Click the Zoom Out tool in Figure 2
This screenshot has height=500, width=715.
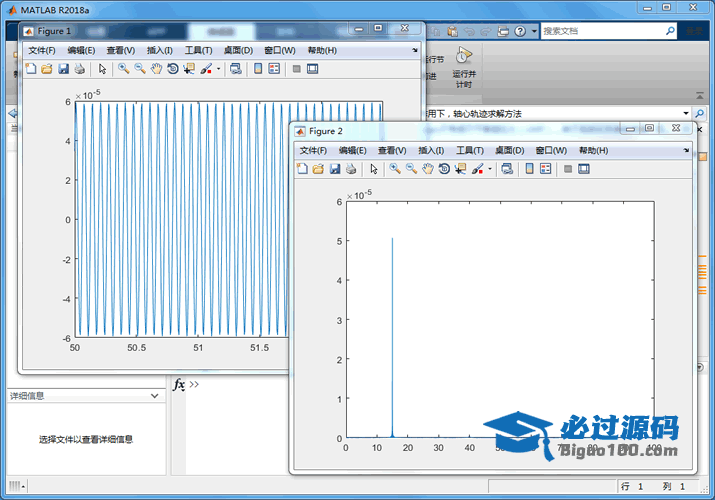click(411, 169)
